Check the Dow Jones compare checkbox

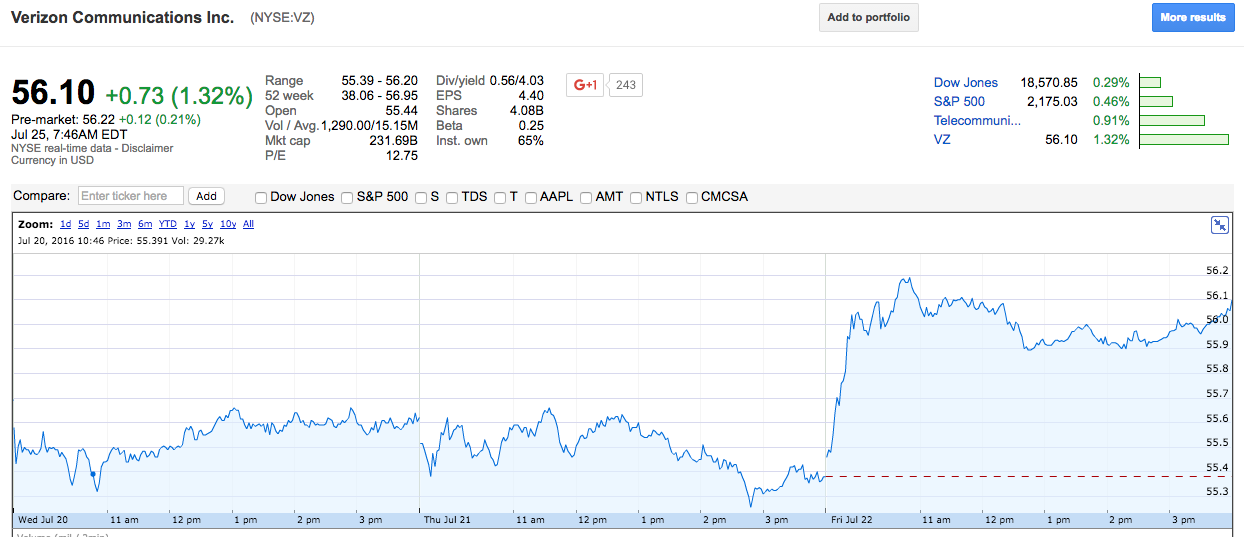coord(262,197)
